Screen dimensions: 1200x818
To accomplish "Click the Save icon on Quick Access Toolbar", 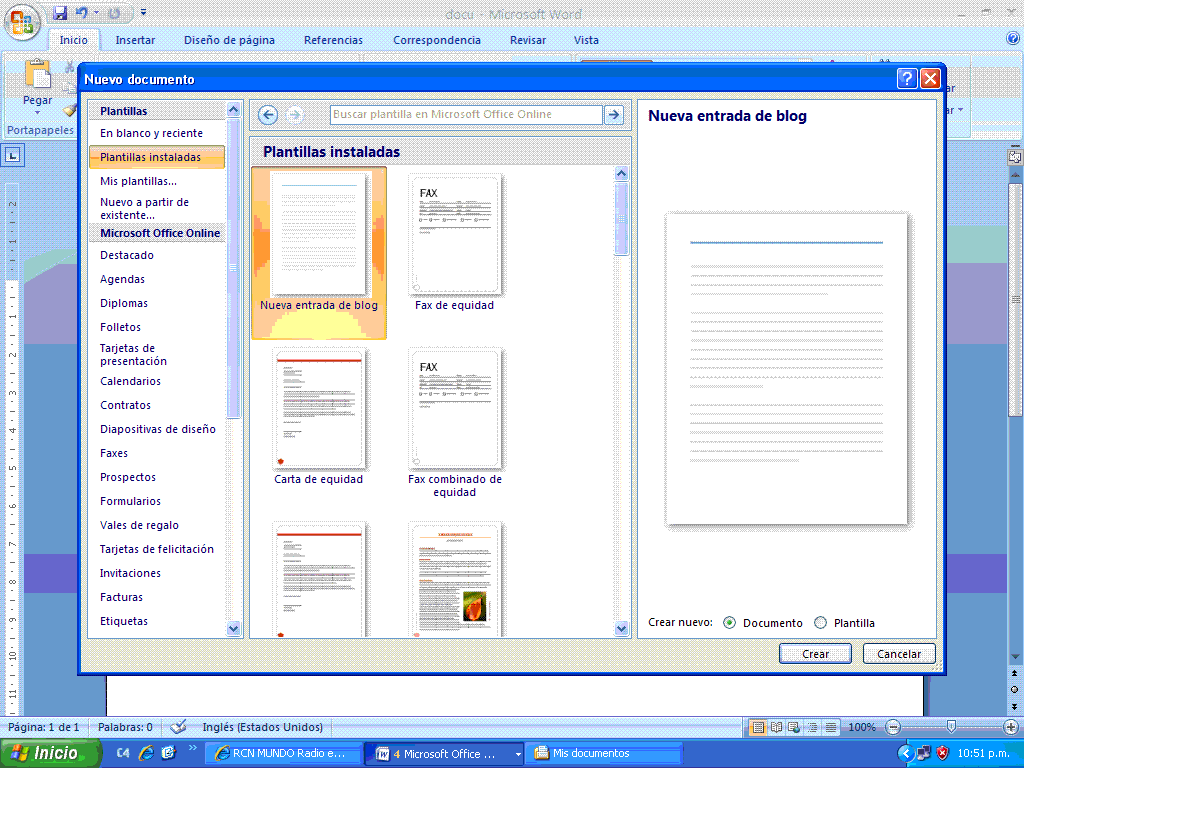I will (60, 13).
